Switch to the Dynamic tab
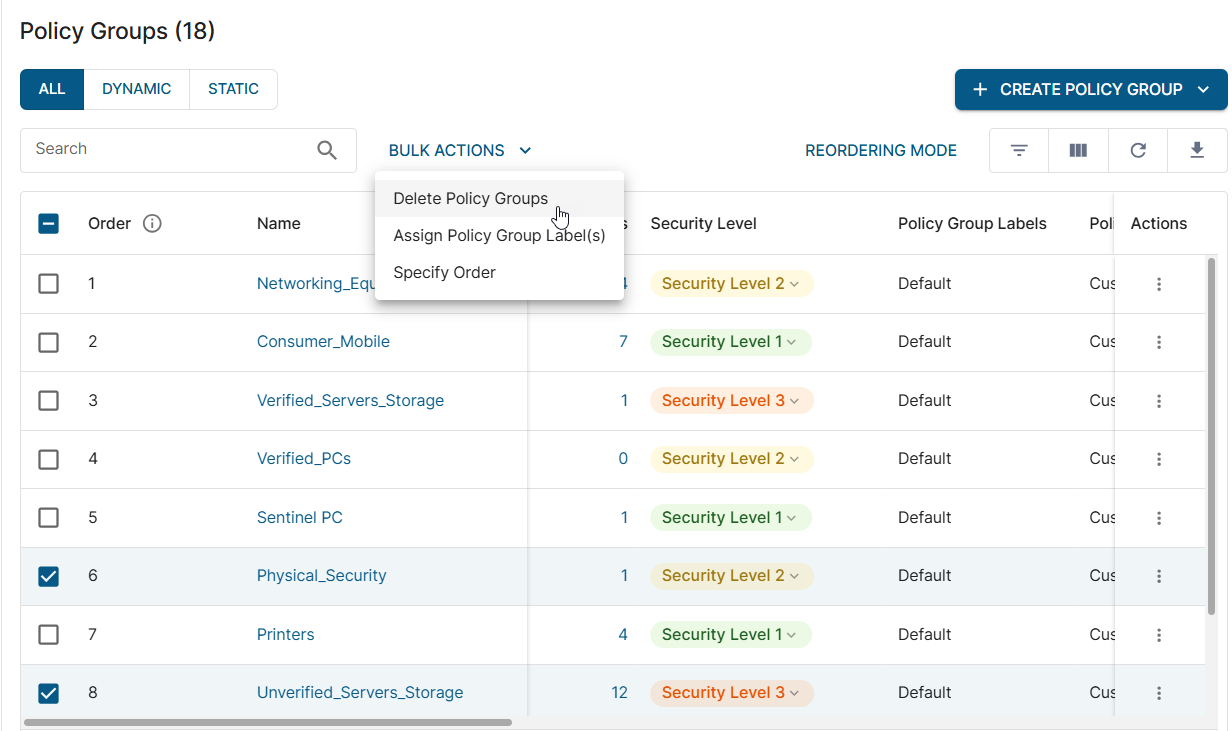The height and width of the screenshot is (731, 1232). click(x=136, y=89)
